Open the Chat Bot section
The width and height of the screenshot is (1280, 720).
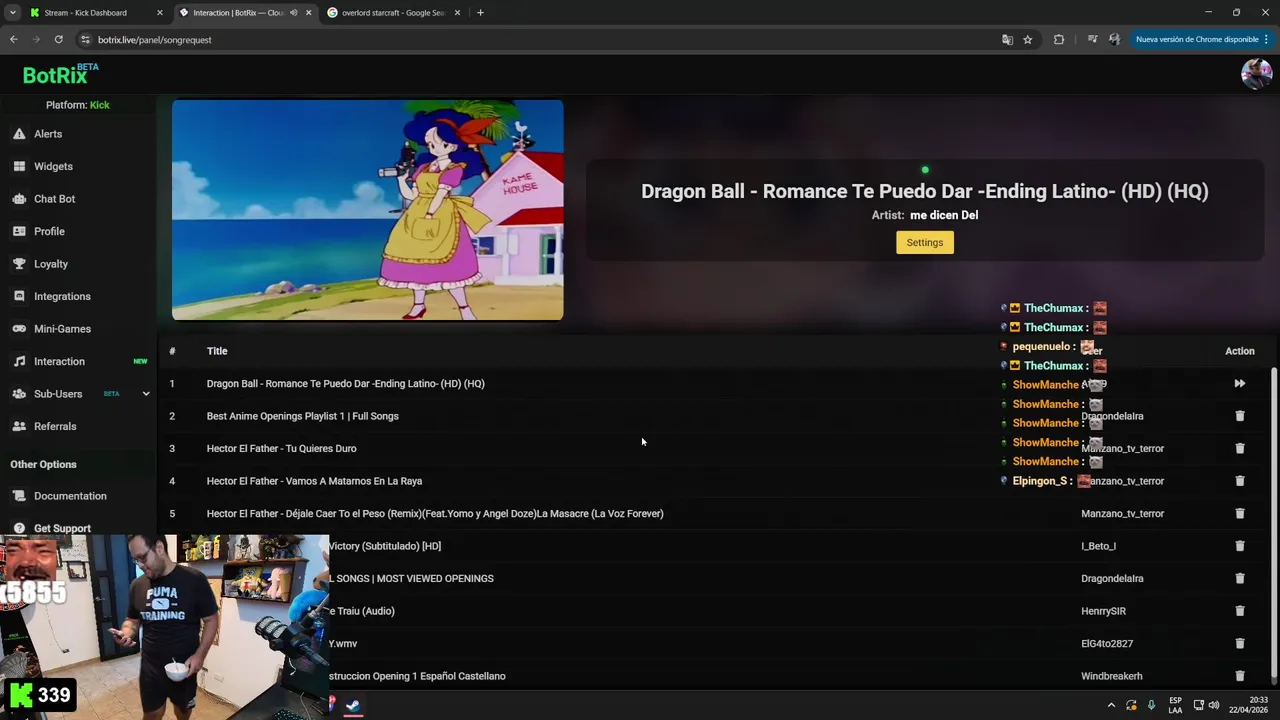click(54, 199)
